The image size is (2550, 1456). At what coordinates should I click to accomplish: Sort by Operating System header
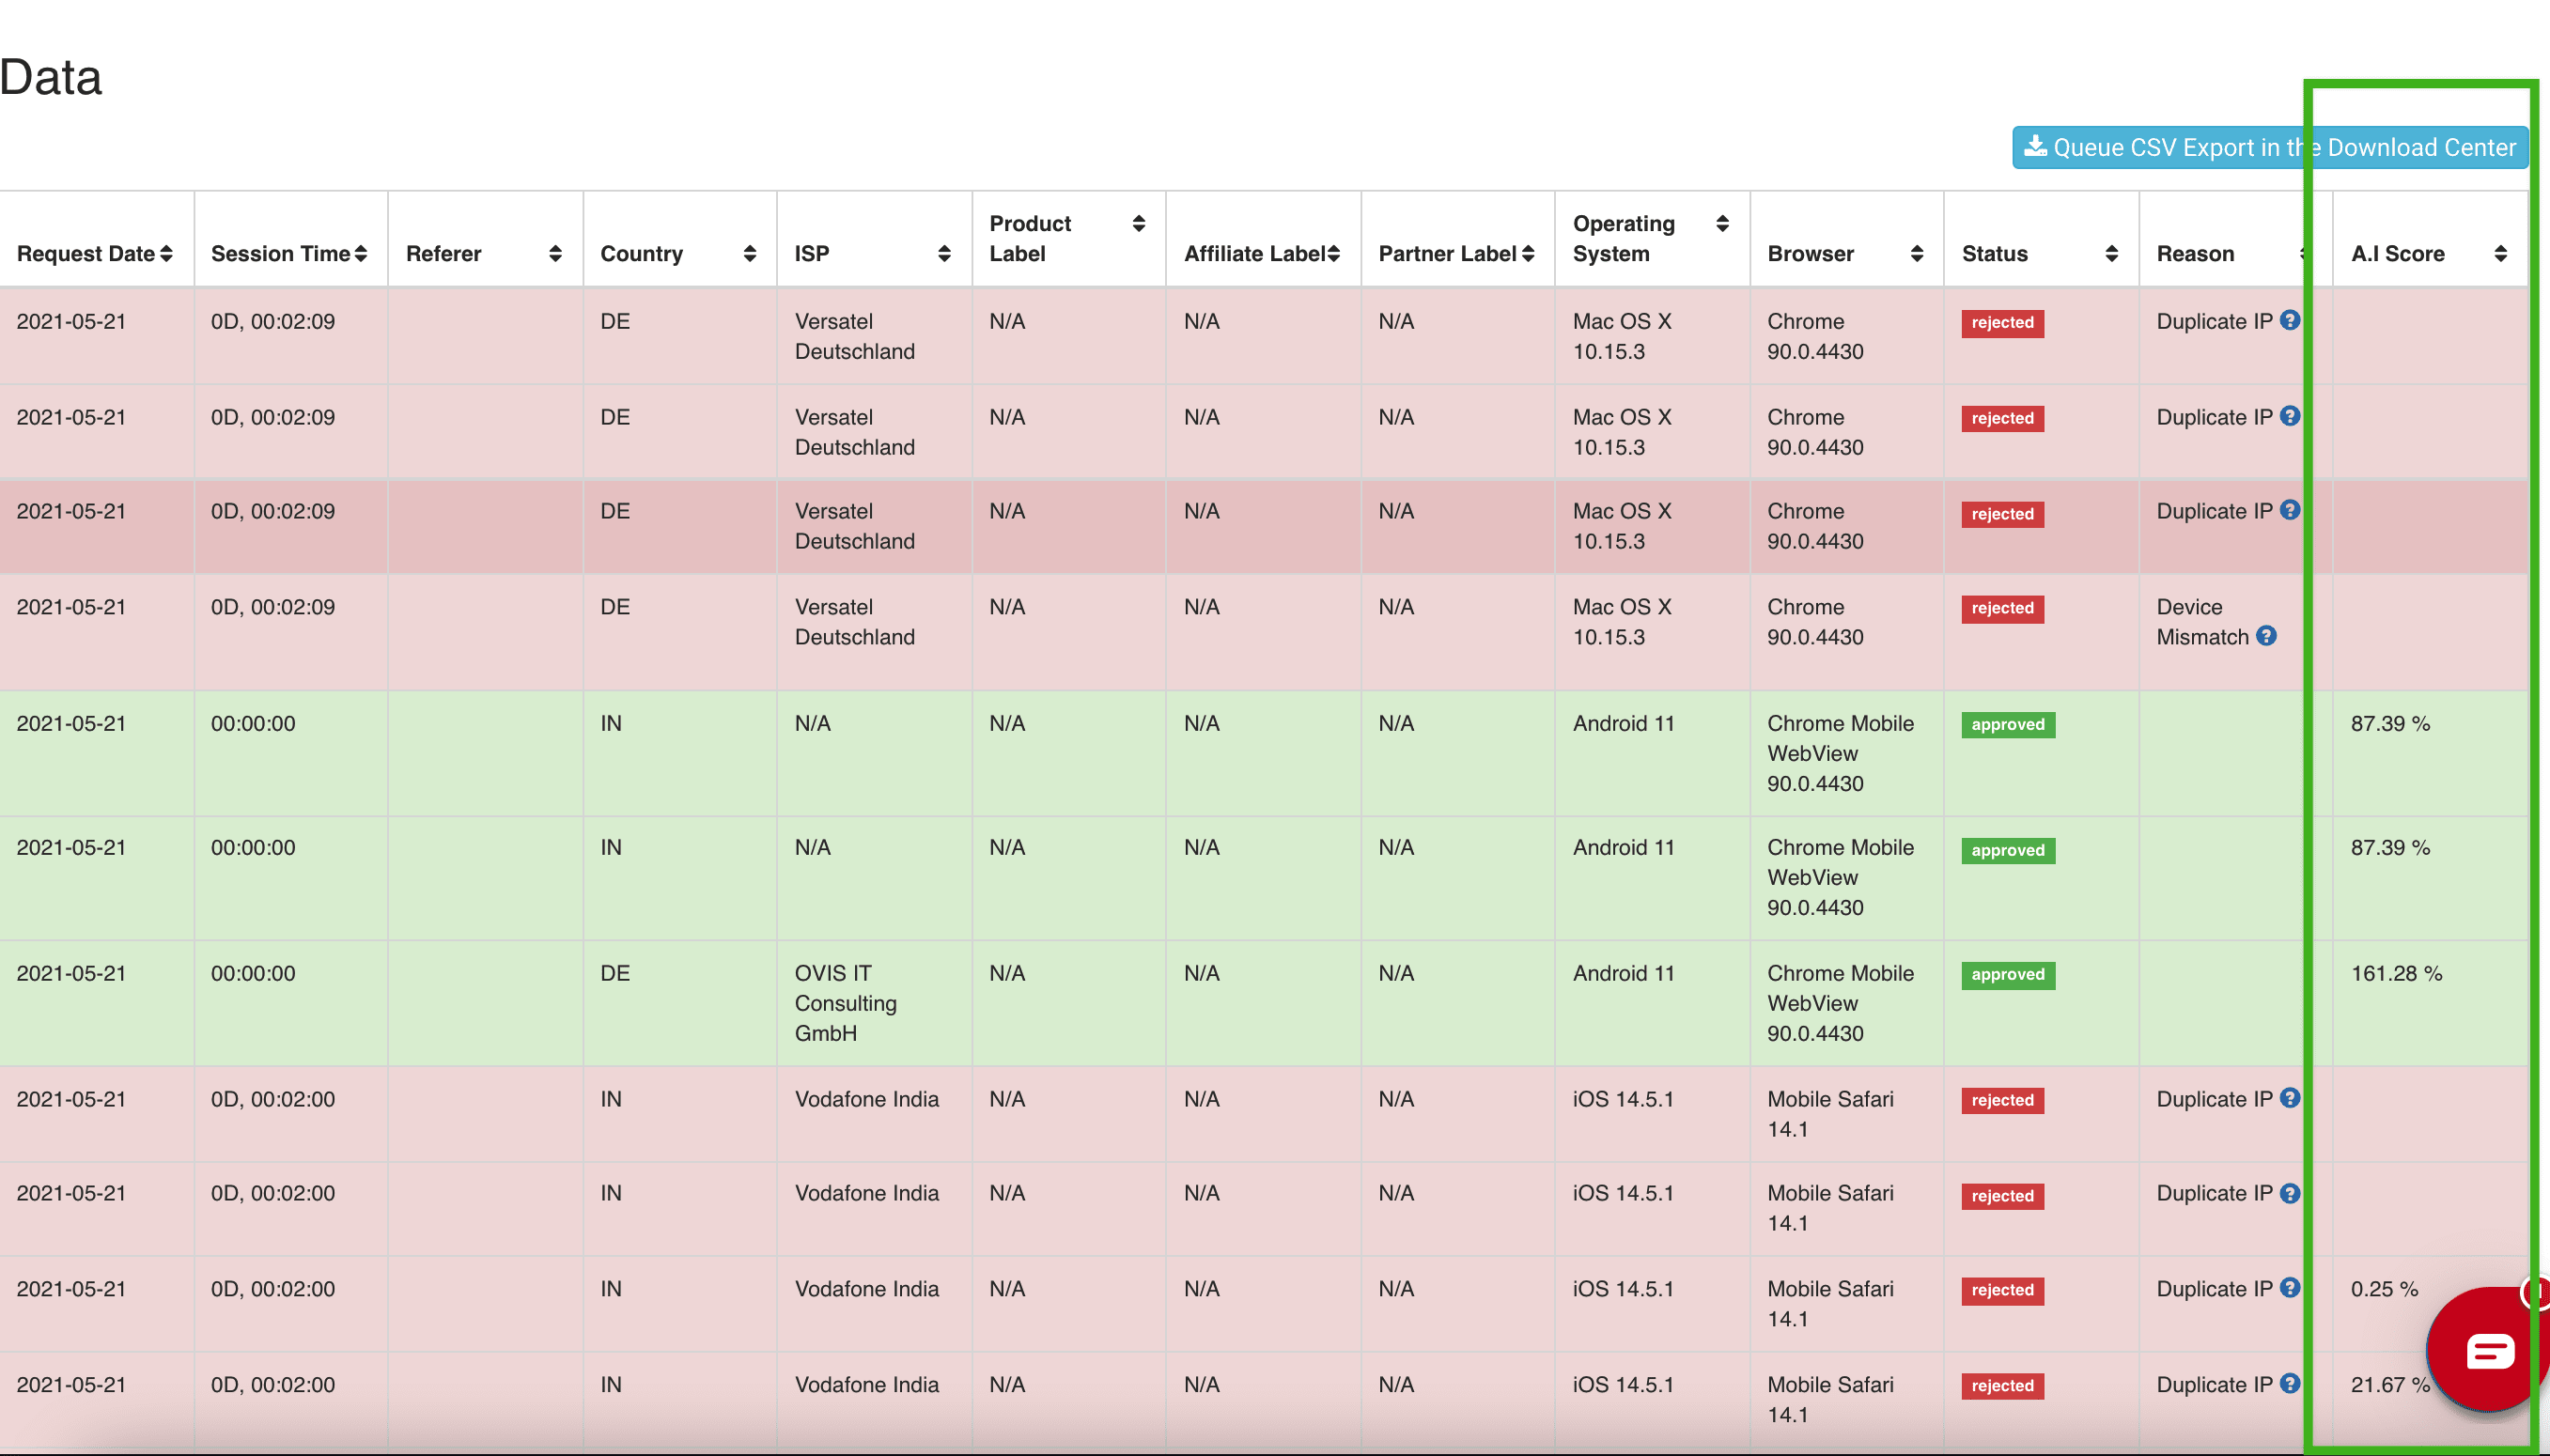(x=1722, y=224)
